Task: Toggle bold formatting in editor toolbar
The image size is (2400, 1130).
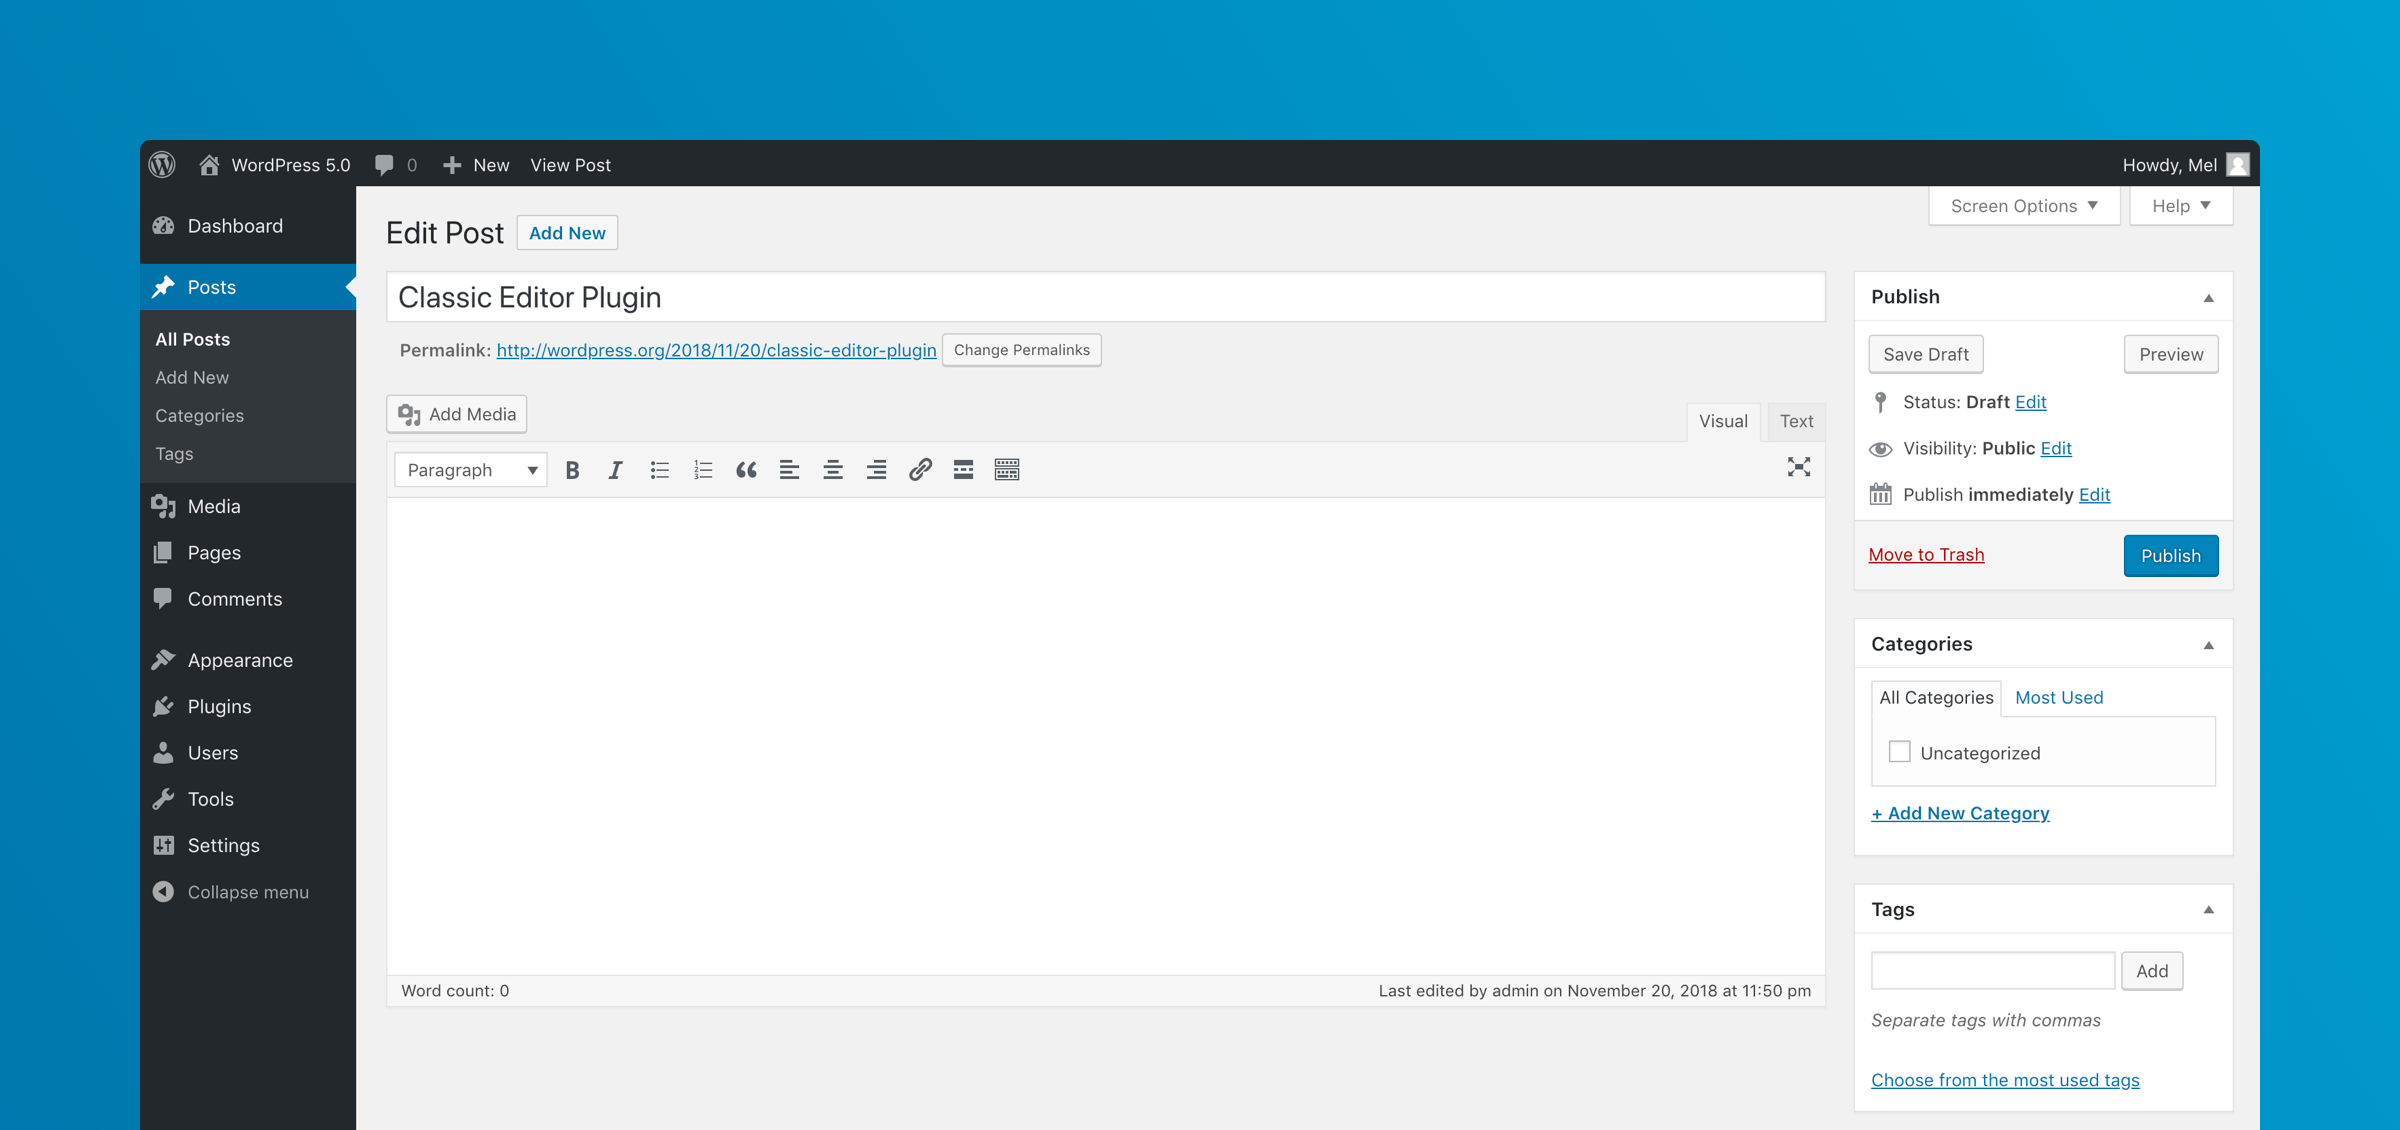Action: point(572,470)
